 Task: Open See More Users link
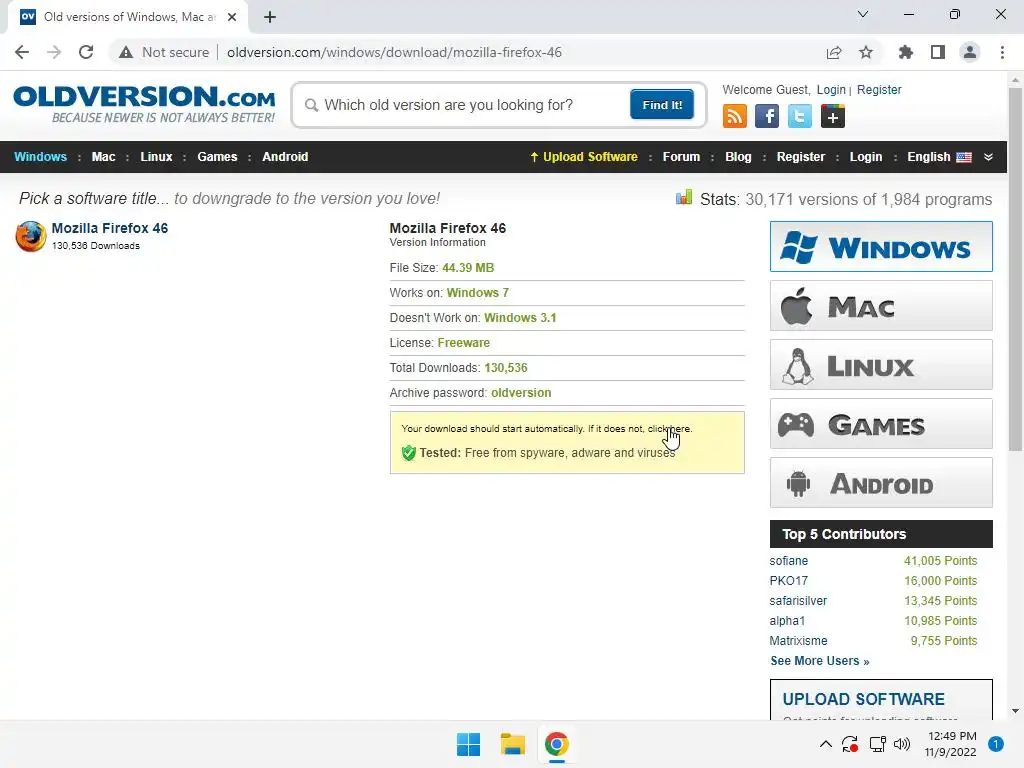(820, 661)
